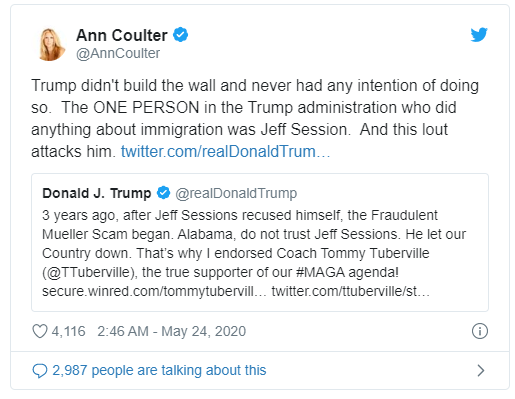Click the Donald J. Trump display name
Screen dimensions: 515x399
point(97,193)
